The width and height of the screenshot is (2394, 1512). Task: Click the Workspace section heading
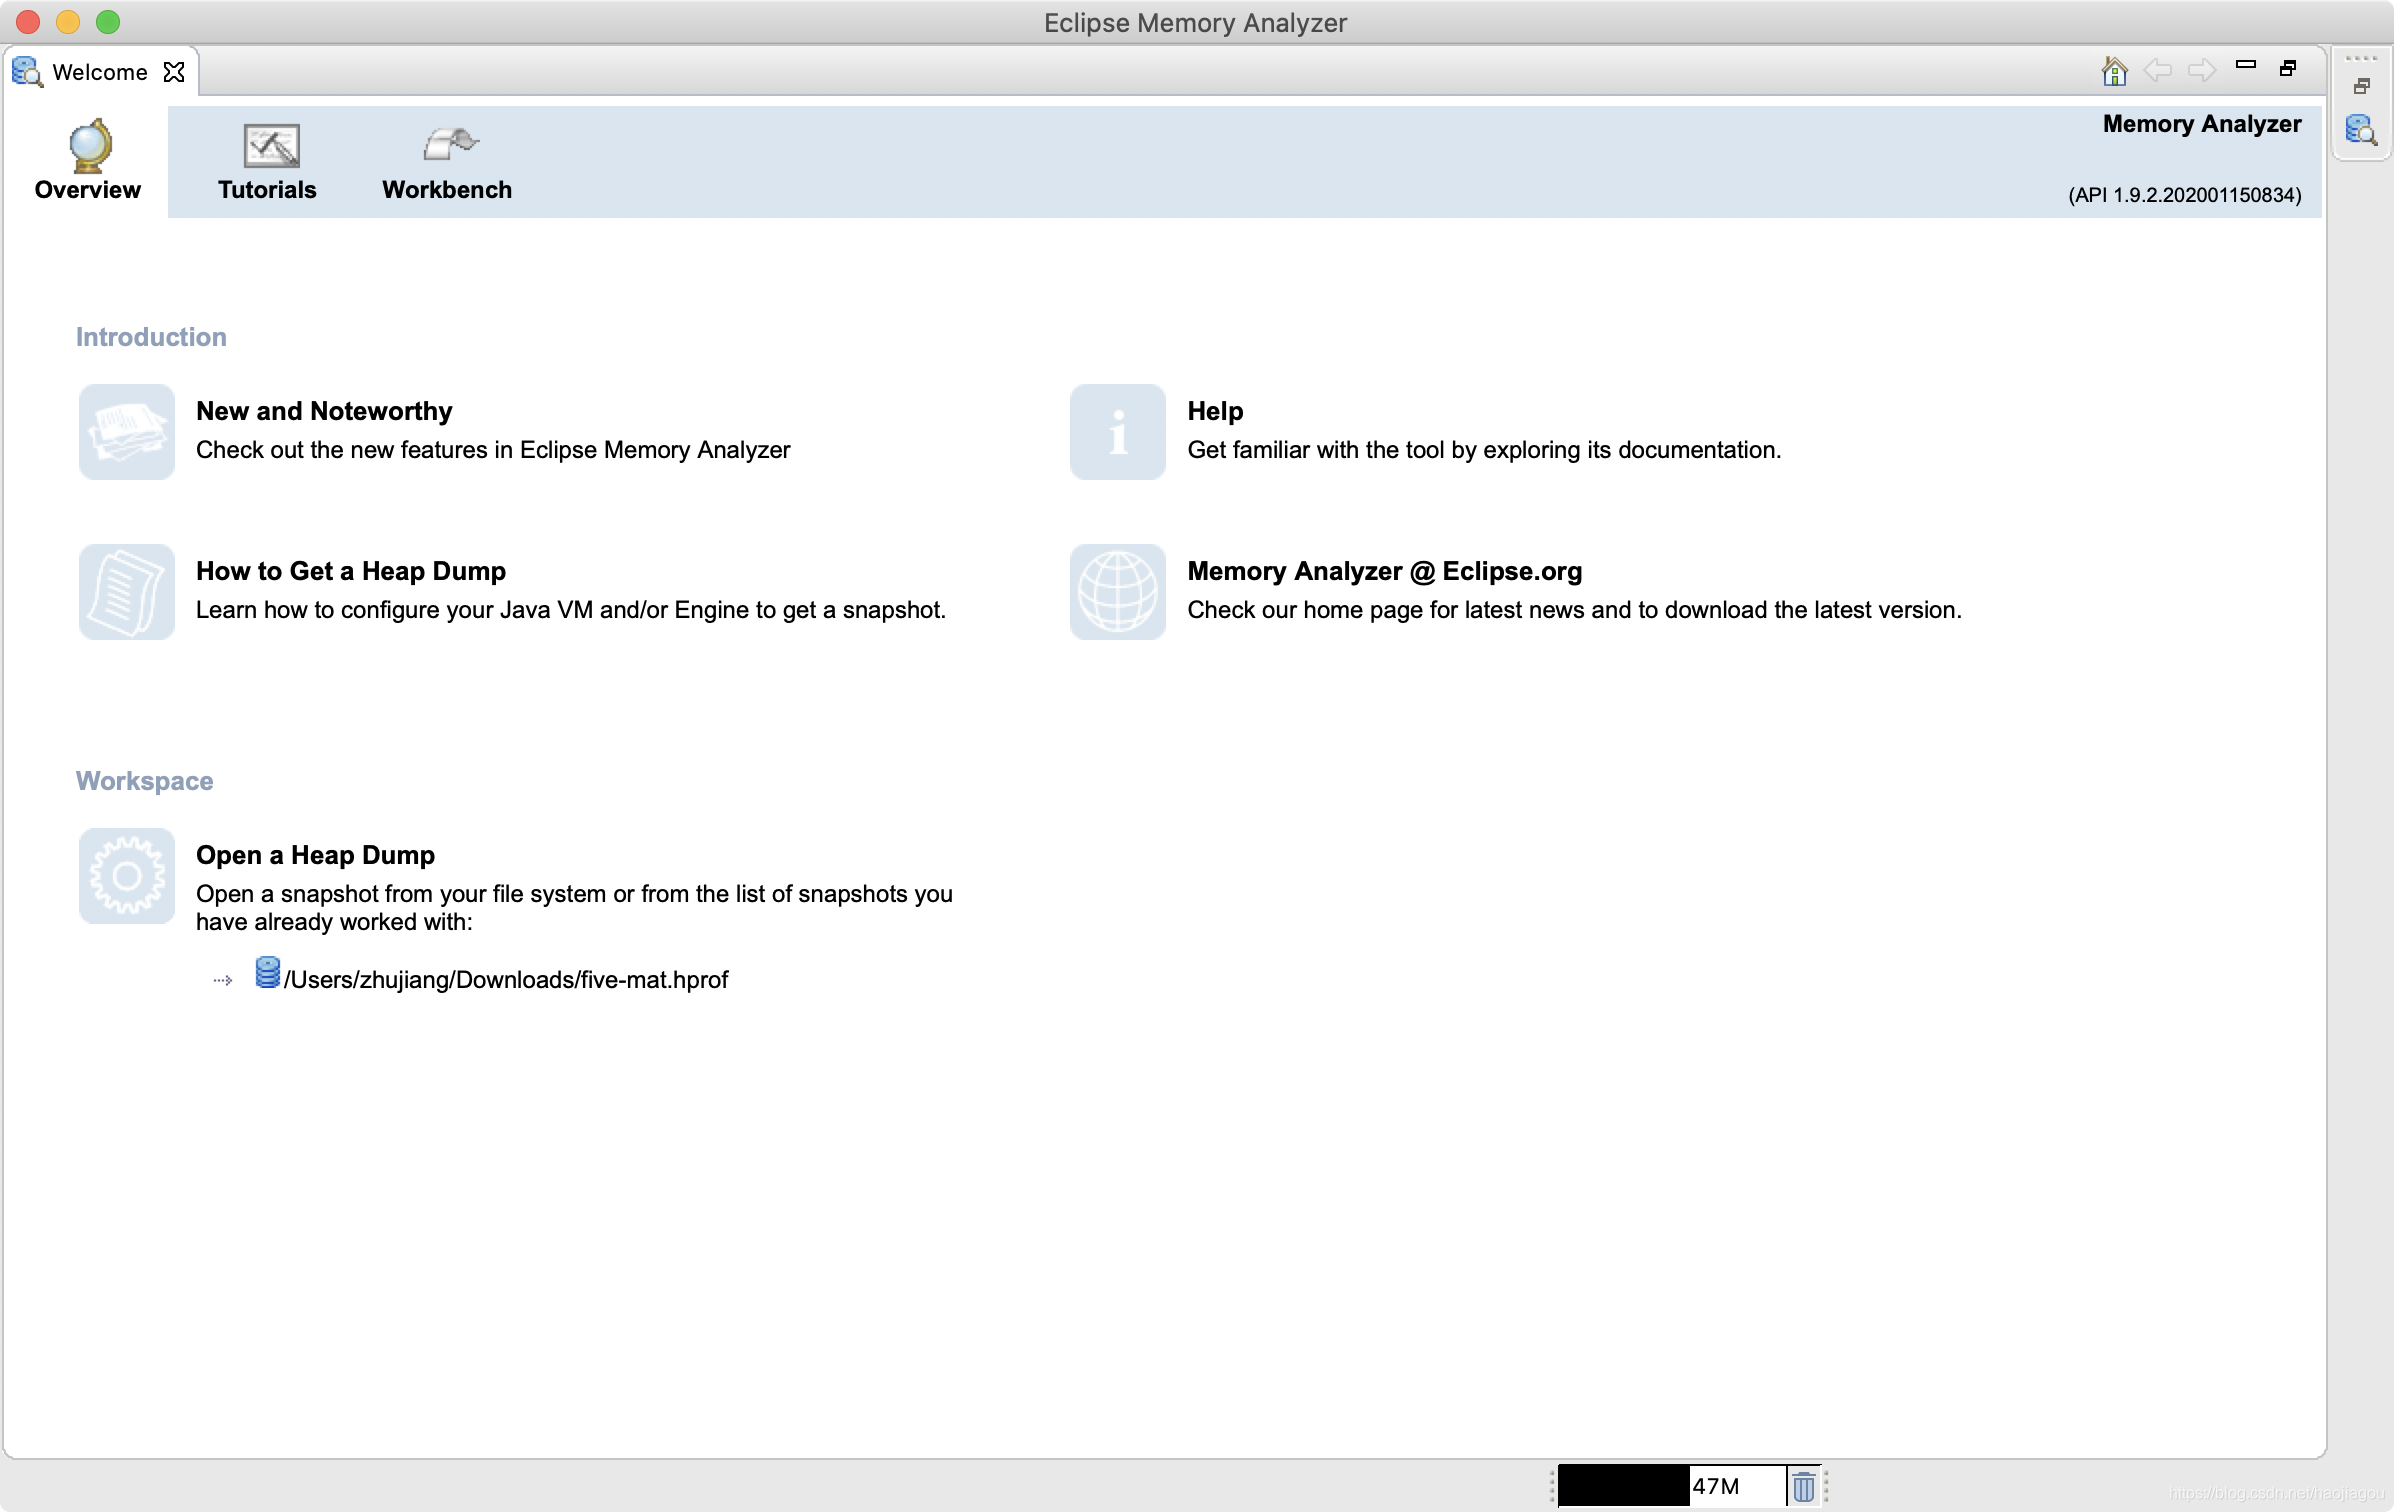click(144, 781)
